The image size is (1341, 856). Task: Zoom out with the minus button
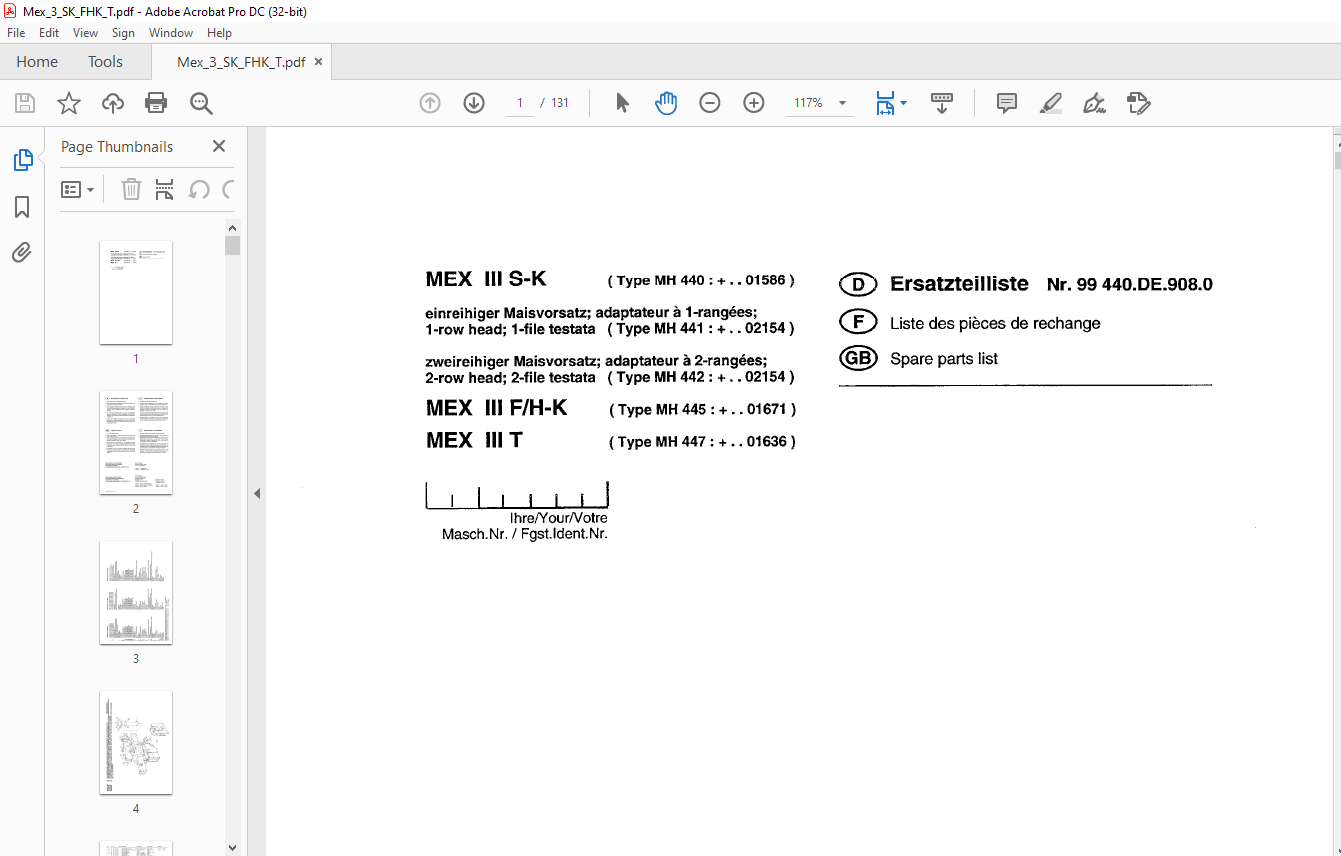710,103
